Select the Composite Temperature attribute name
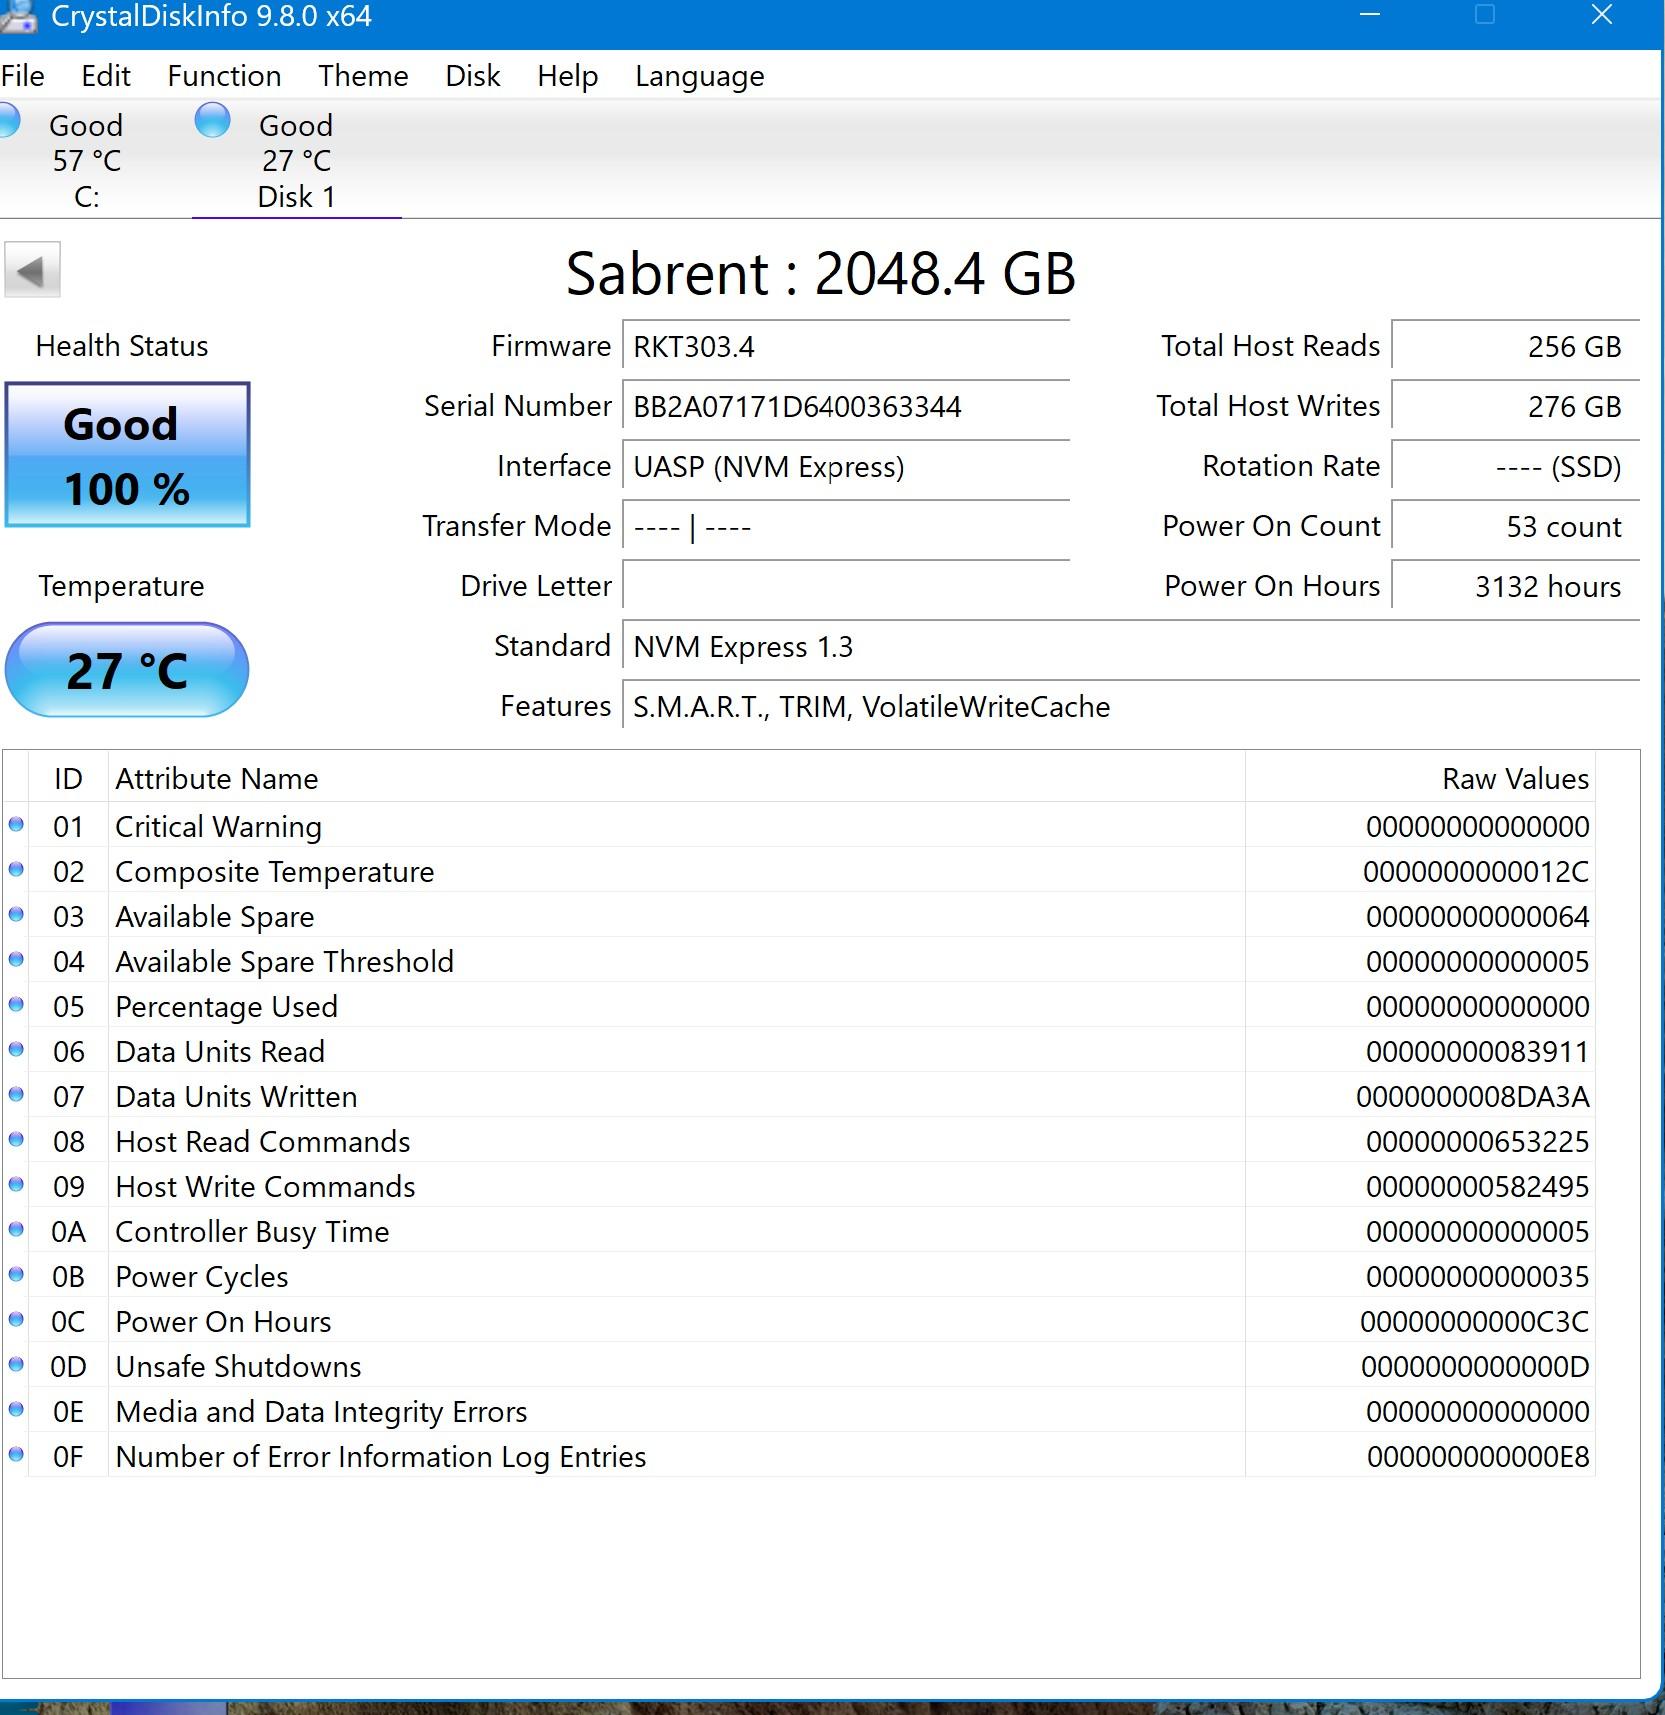The width and height of the screenshot is (1665, 1715). [x=274, y=872]
